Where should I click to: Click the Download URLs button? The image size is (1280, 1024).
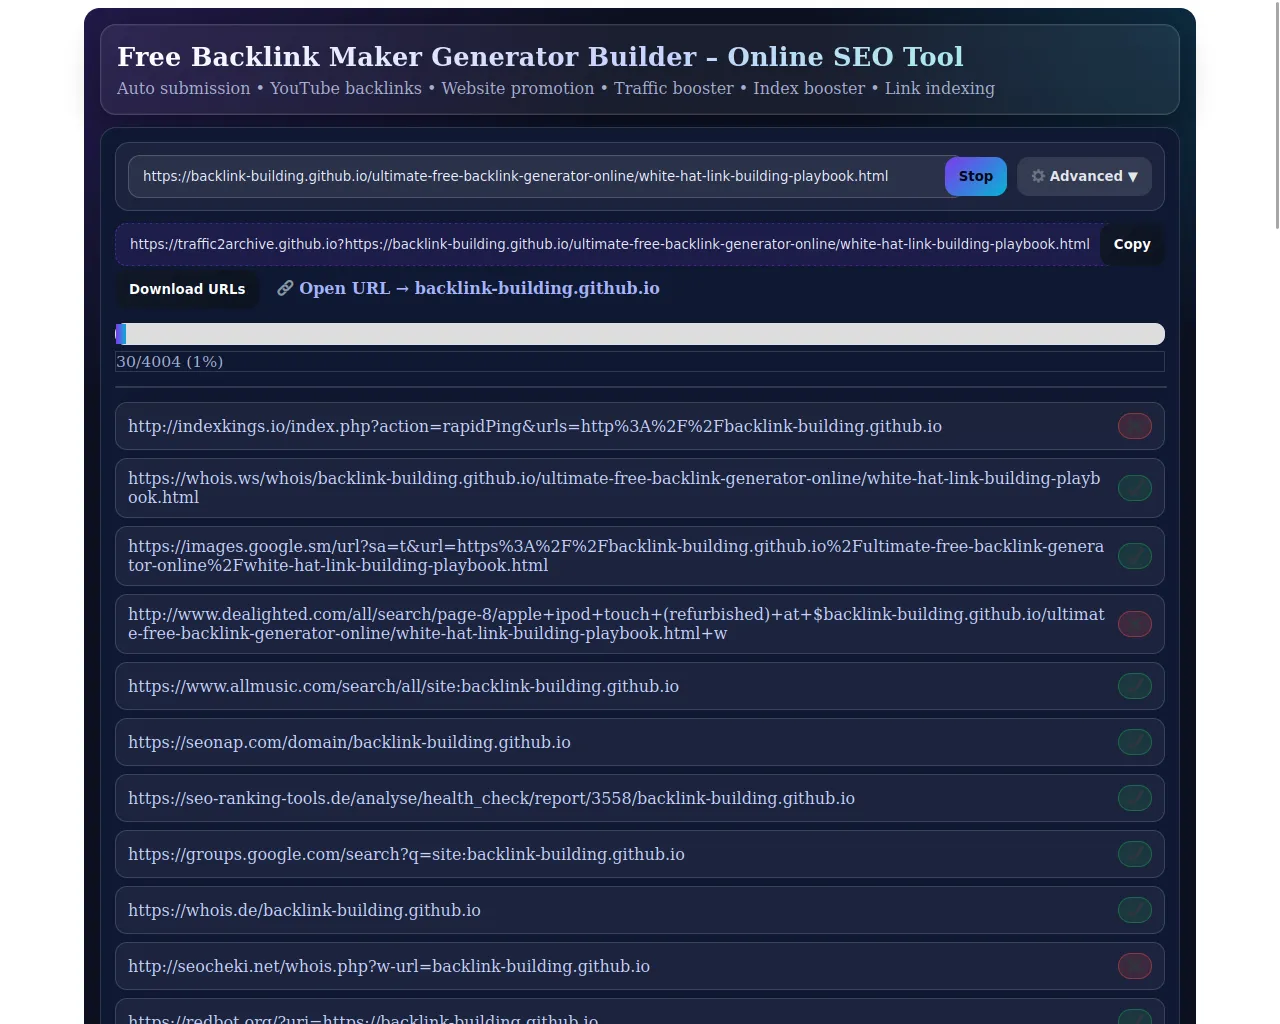tap(187, 289)
